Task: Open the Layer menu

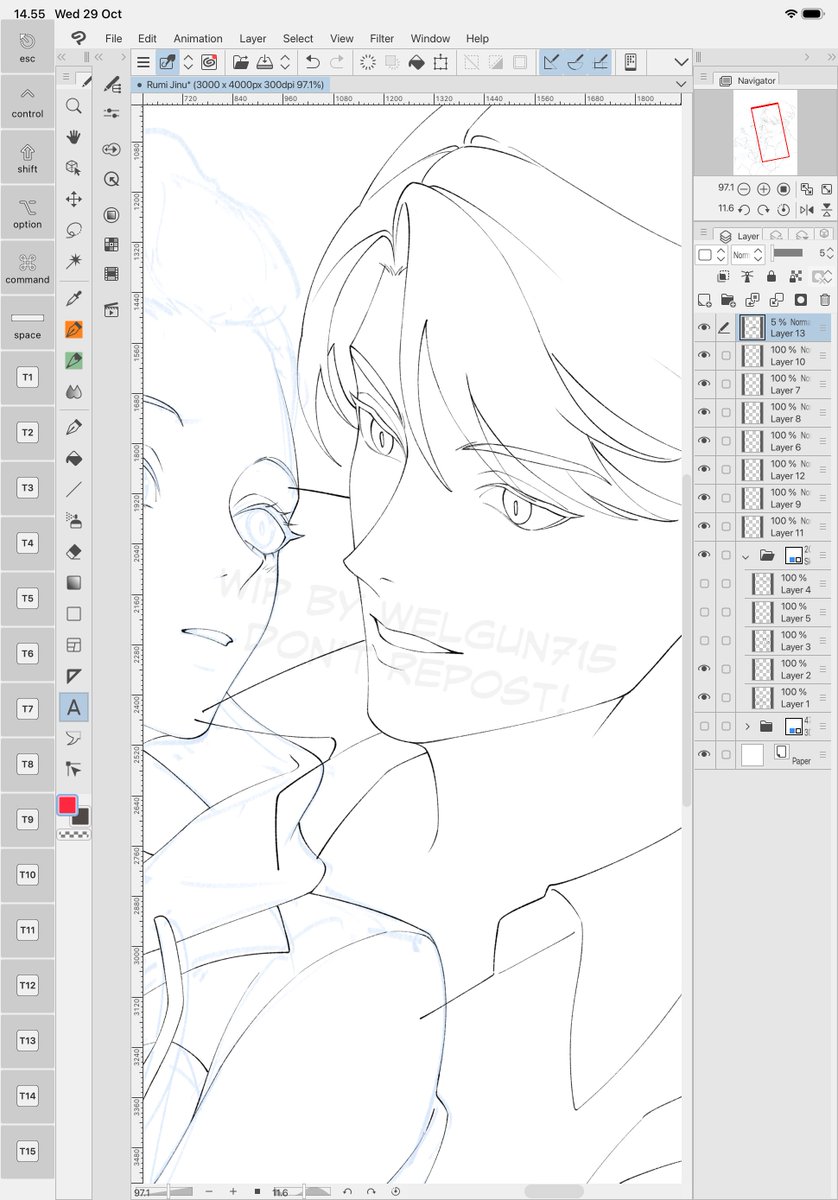Action: click(253, 38)
